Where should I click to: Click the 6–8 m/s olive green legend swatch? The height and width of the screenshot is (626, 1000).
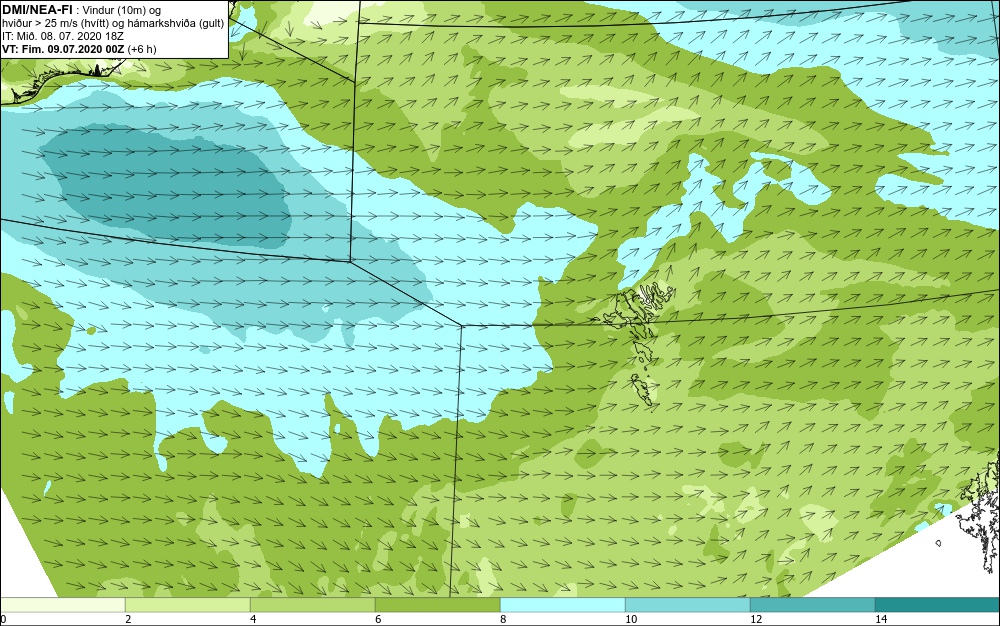(438, 605)
